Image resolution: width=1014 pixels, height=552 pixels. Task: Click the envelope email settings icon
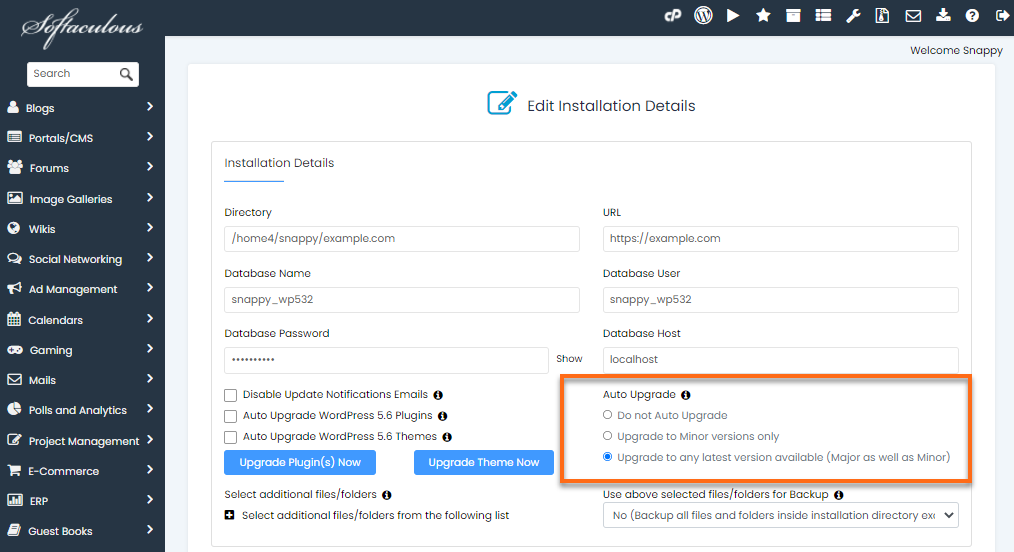[913, 16]
